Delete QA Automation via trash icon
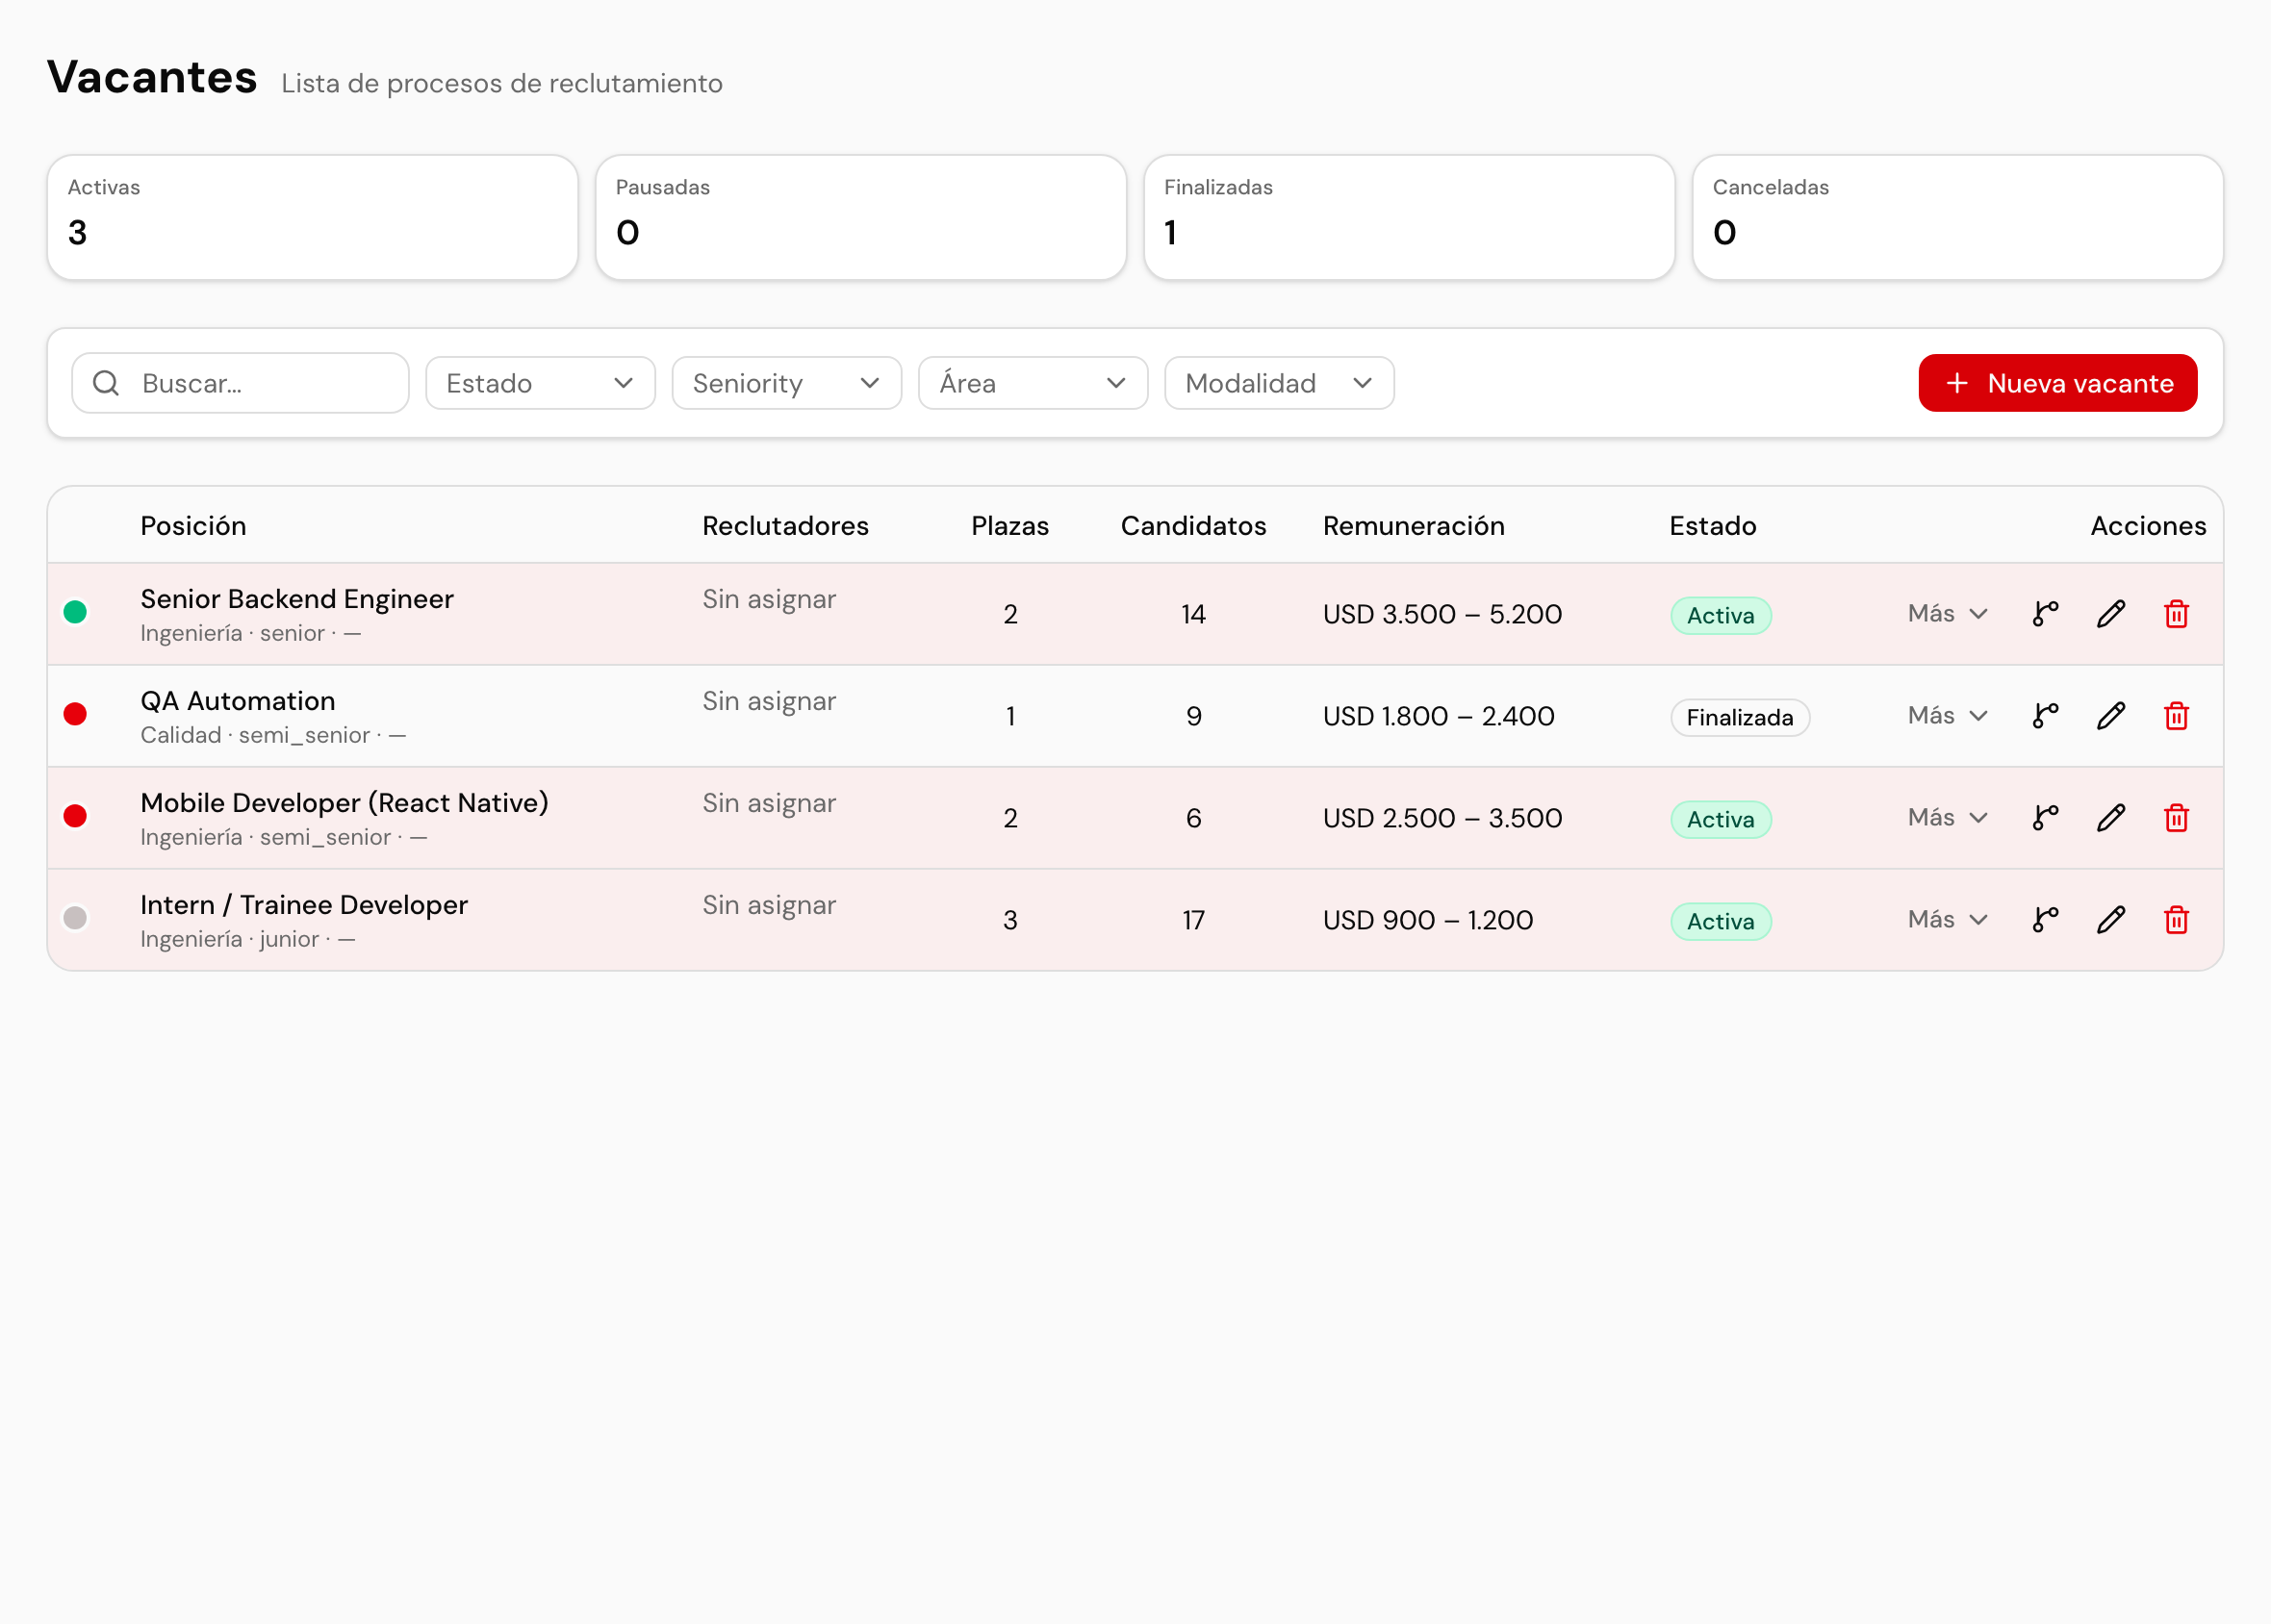 pos(2176,716)
